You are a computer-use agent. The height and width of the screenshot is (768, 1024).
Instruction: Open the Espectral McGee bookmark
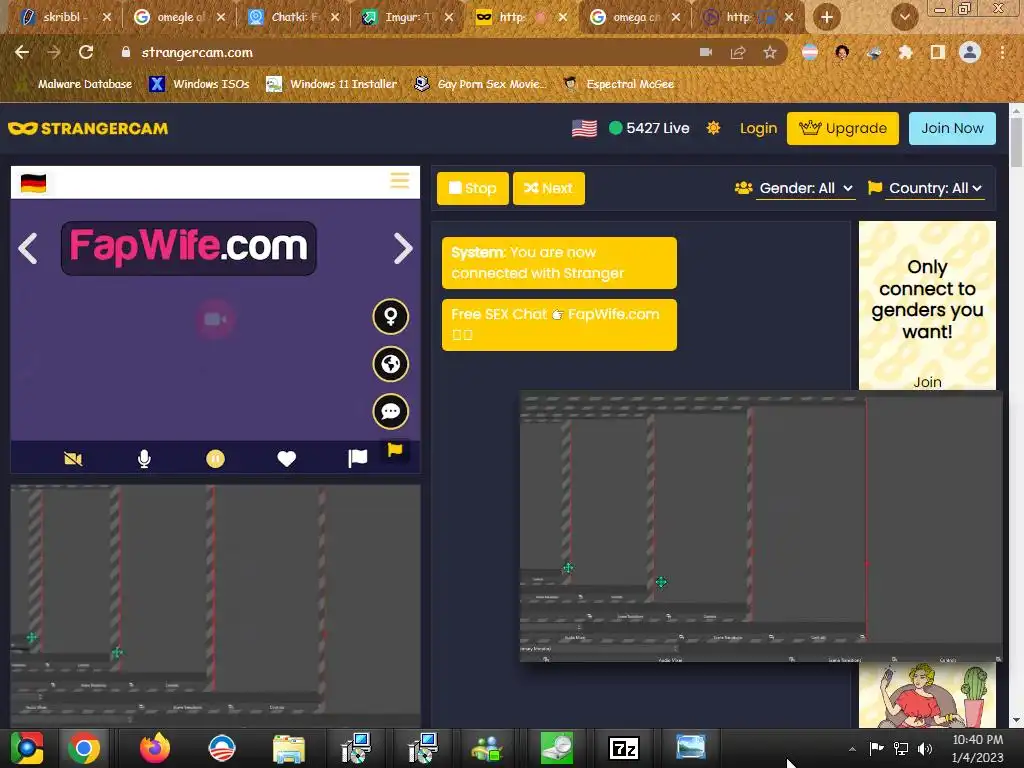pos(618,84)
